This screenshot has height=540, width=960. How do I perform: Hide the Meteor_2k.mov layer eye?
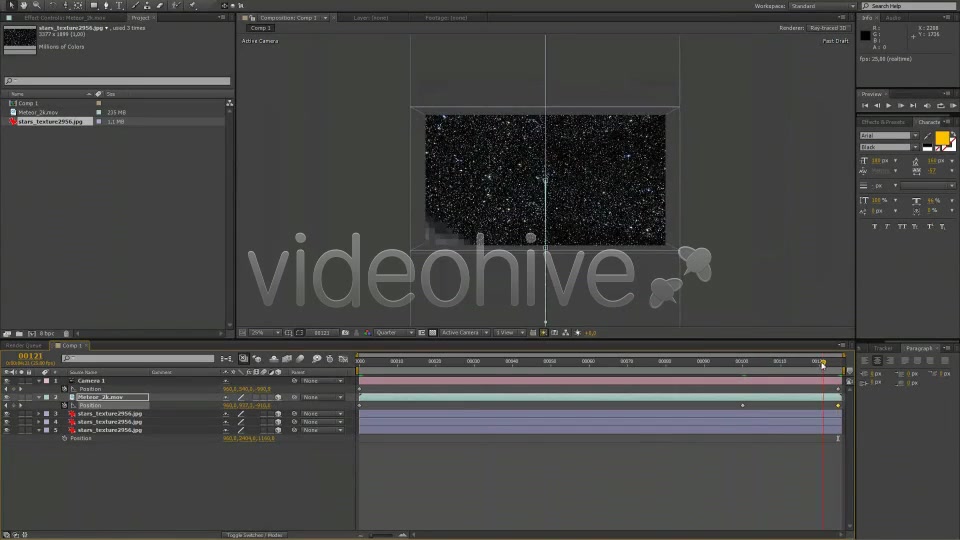(7, 397)
